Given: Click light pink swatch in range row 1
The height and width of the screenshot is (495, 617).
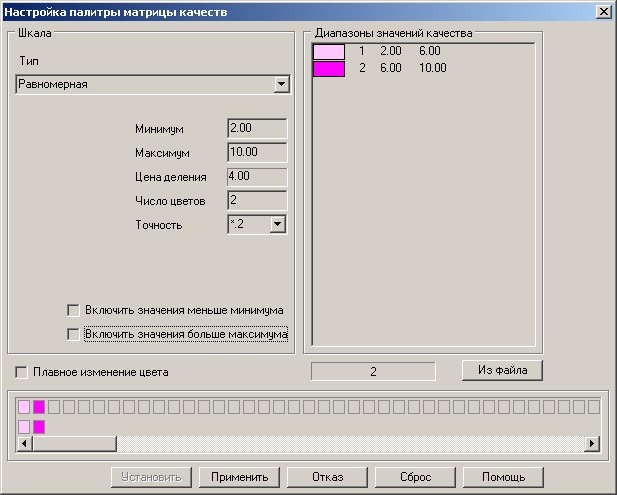Looking at the screenshot, I should [328, 51].
